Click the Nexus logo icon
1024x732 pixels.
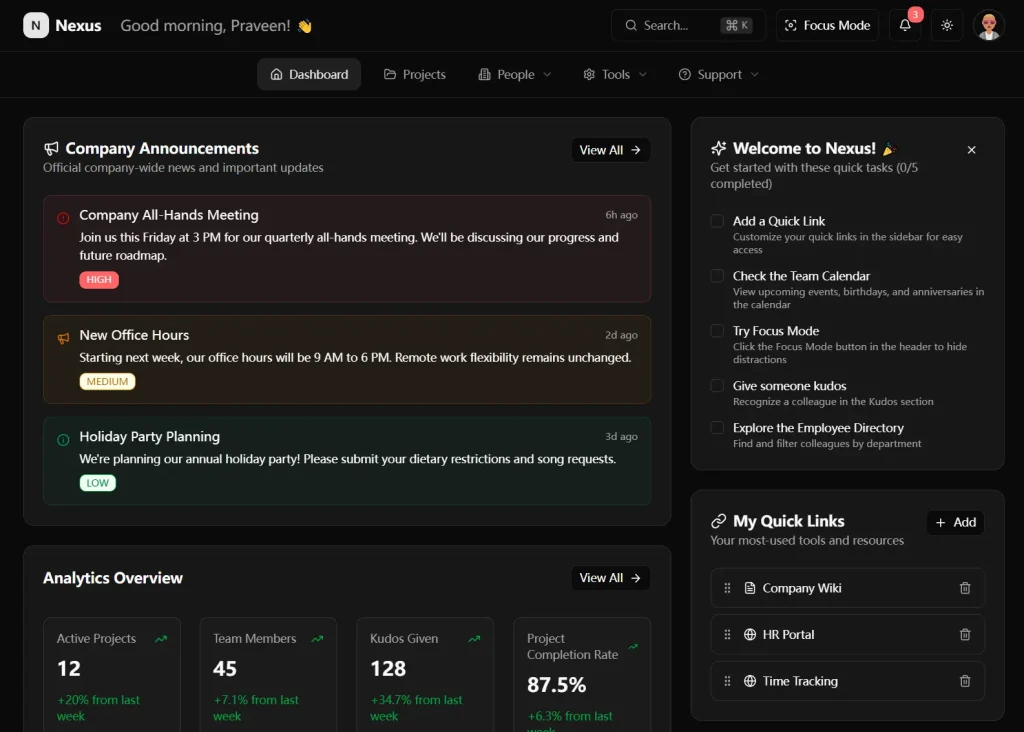(34, 25)
